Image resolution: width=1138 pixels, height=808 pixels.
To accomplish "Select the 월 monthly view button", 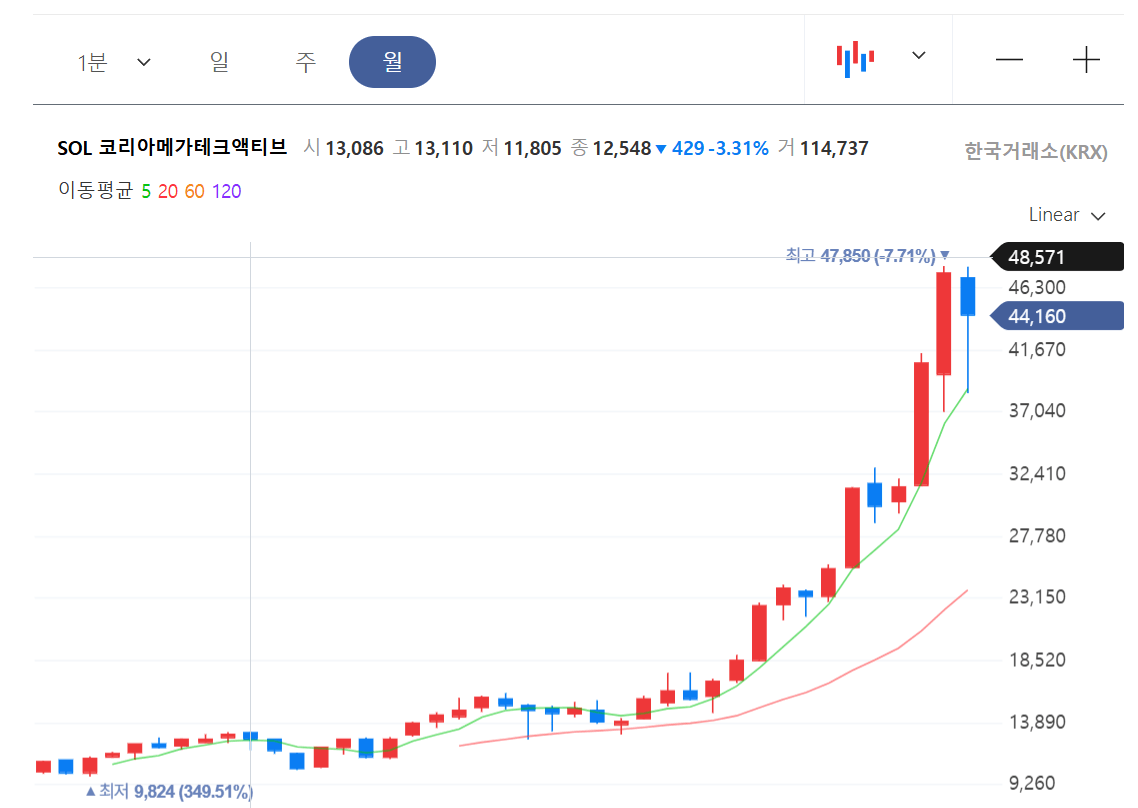I will point(392,61).
